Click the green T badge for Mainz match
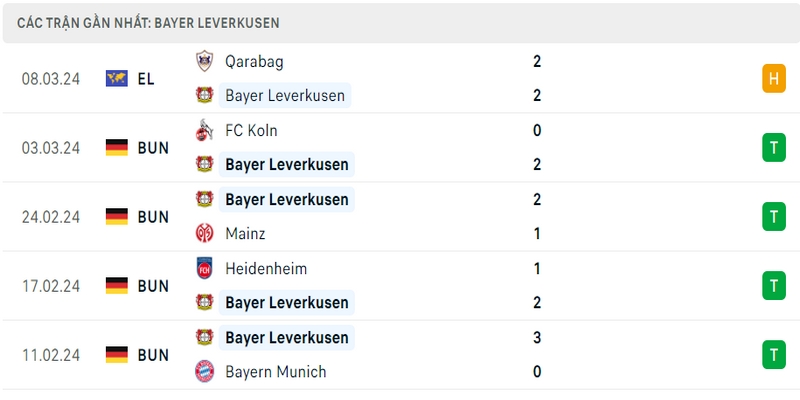The image size is (800, 400). [774, 216]
